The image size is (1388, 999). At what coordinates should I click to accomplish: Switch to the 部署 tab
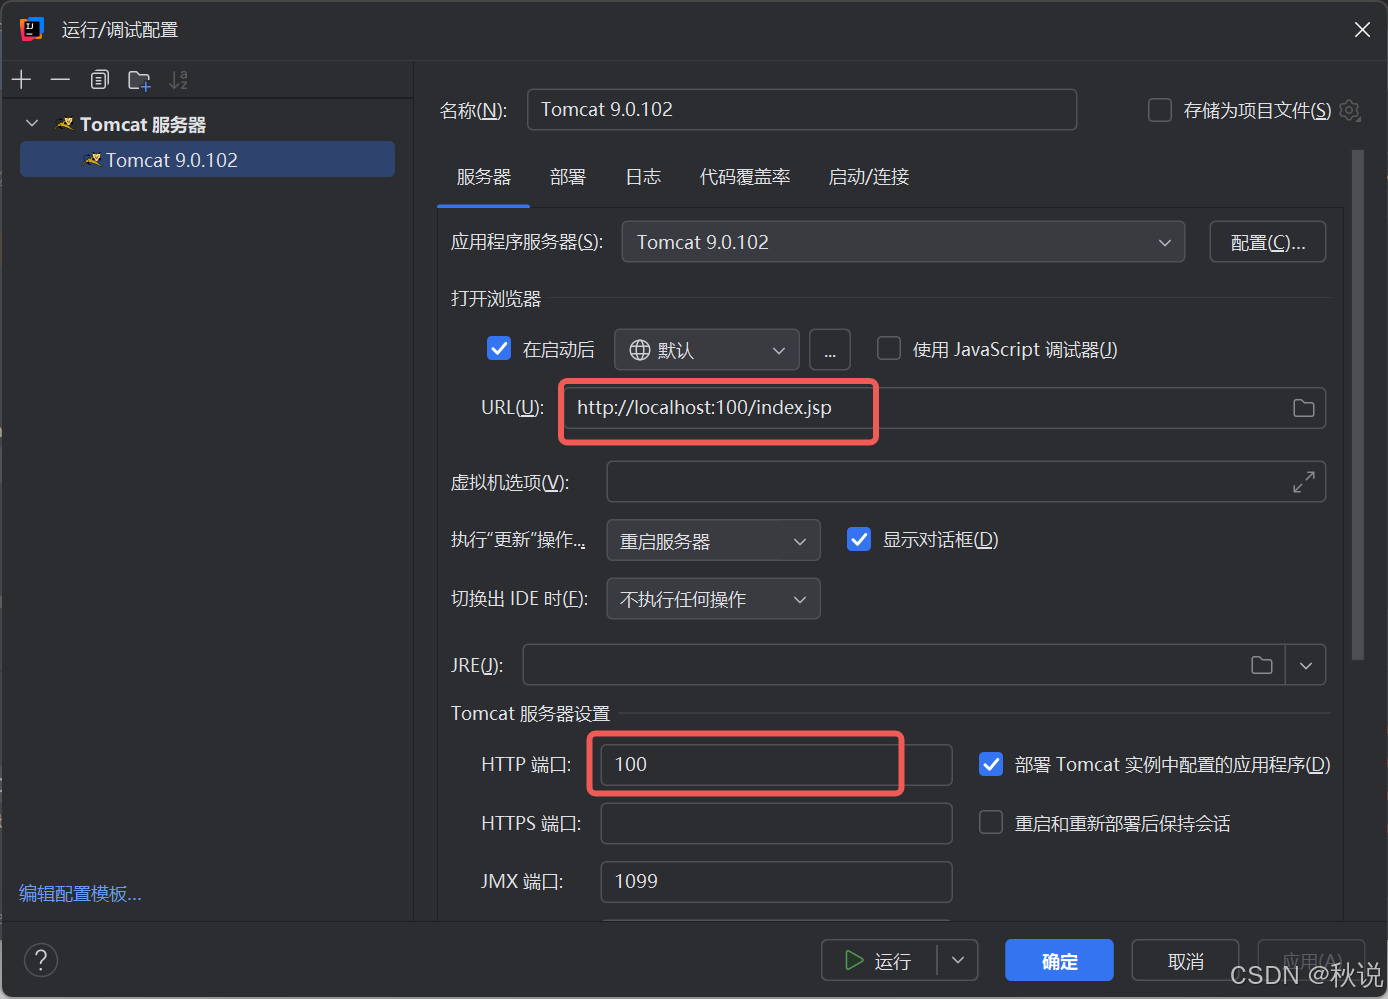(568, 177)
